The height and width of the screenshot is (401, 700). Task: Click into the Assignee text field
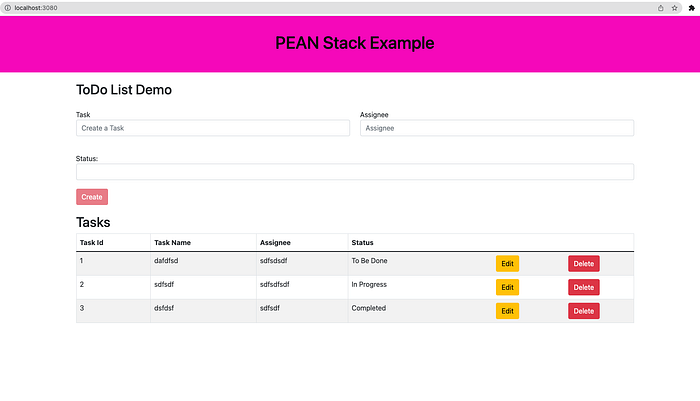[x=497, y=128]
